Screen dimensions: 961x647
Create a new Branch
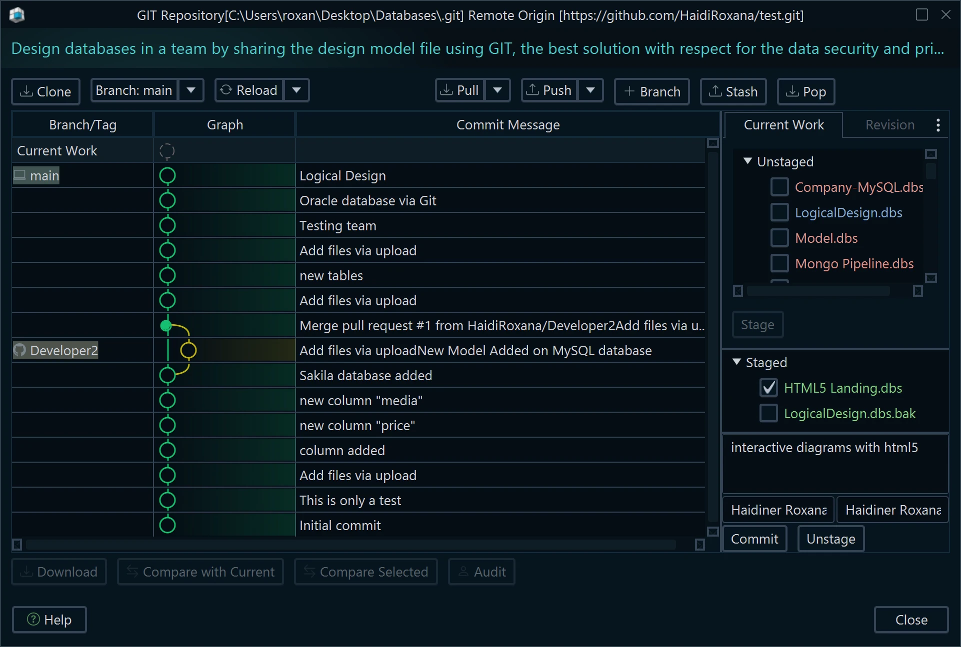pos(651,91)
